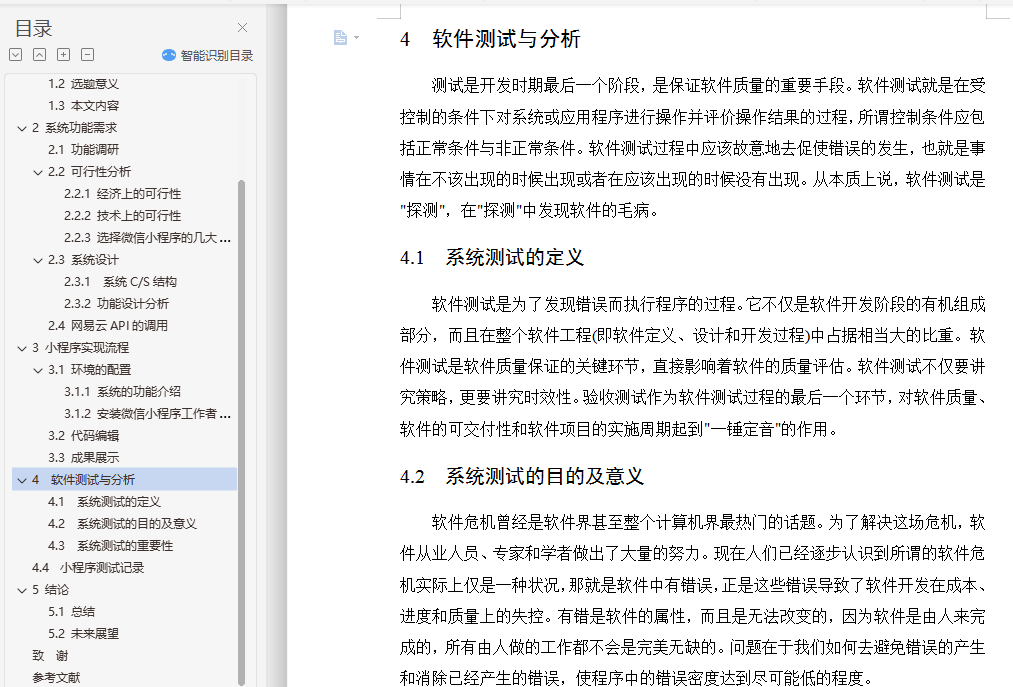Select outline heading 2 系统功能需求
Screen dimensions: 1013x687
tap(74, 128)
